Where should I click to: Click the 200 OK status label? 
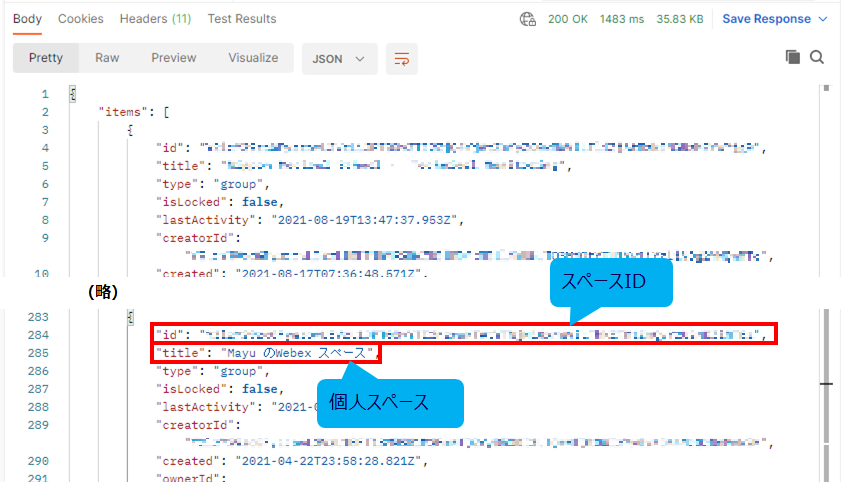coord(568,19)
